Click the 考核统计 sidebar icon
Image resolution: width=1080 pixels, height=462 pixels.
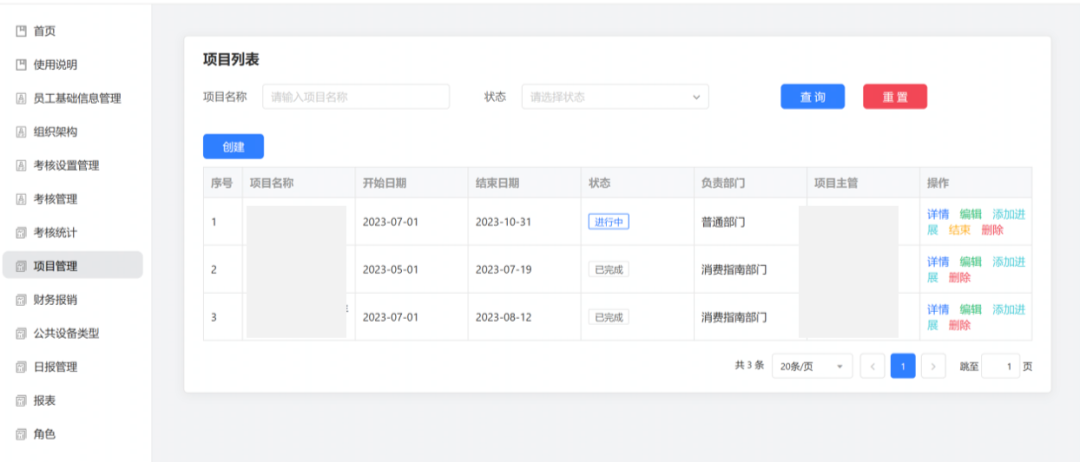click(x=21, y=233)
